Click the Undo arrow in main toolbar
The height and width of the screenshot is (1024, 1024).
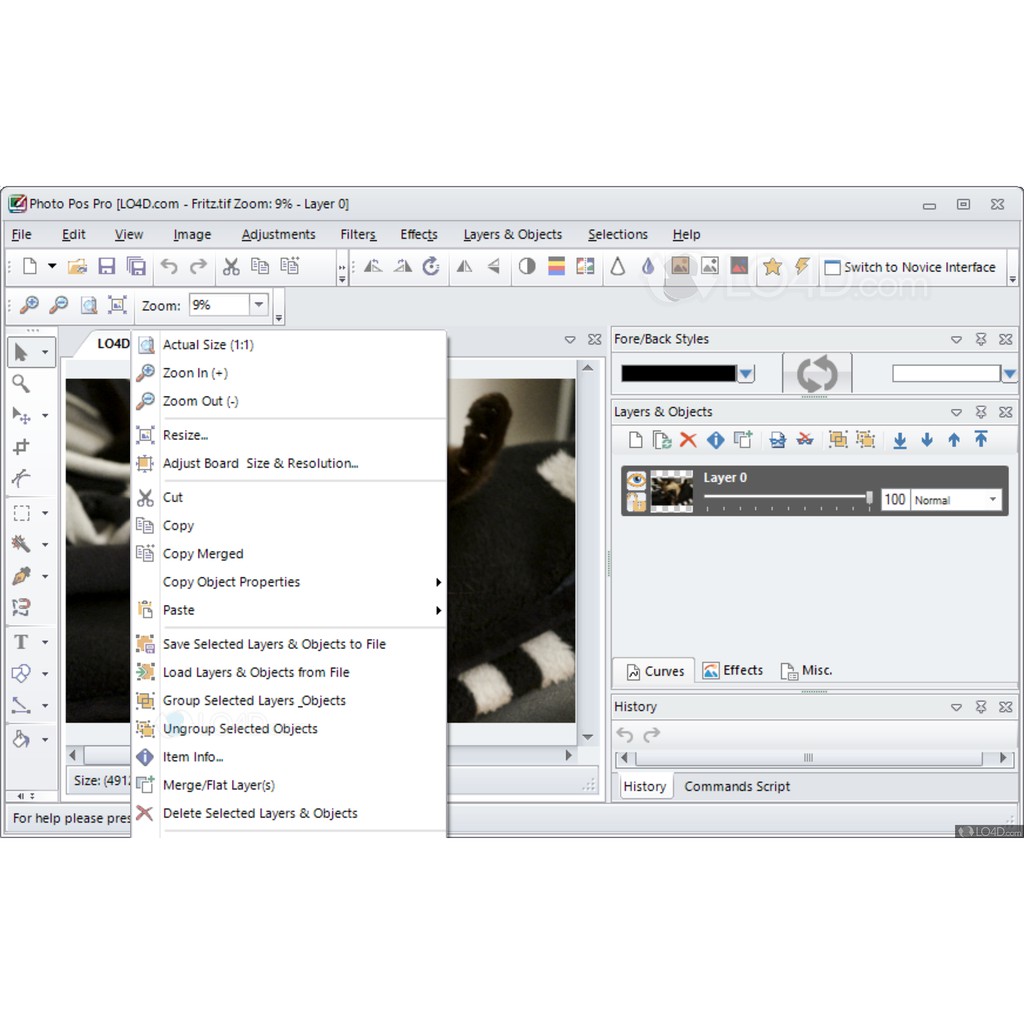point(169,266)
